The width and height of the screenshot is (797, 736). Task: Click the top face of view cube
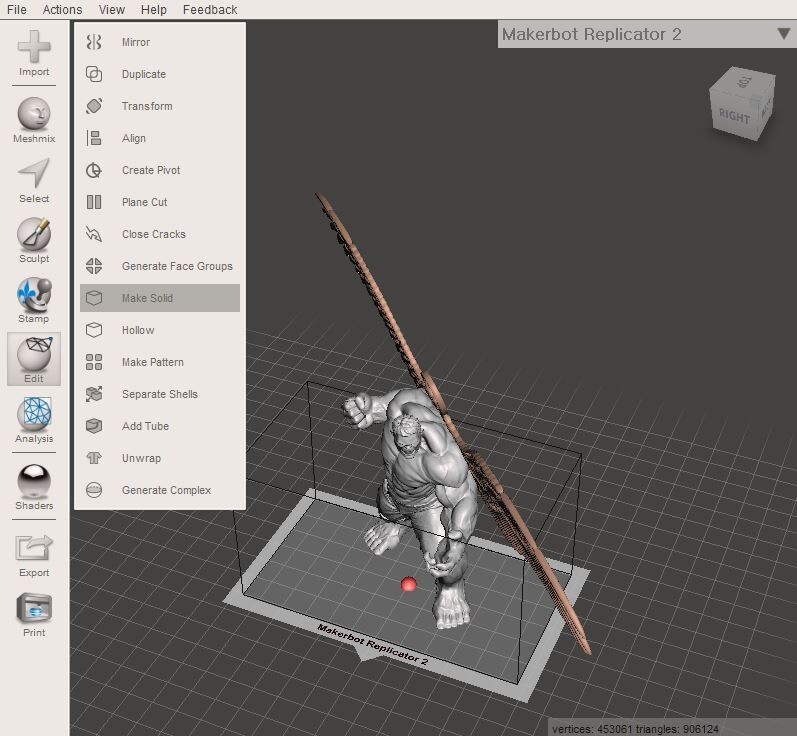point(745,81)
